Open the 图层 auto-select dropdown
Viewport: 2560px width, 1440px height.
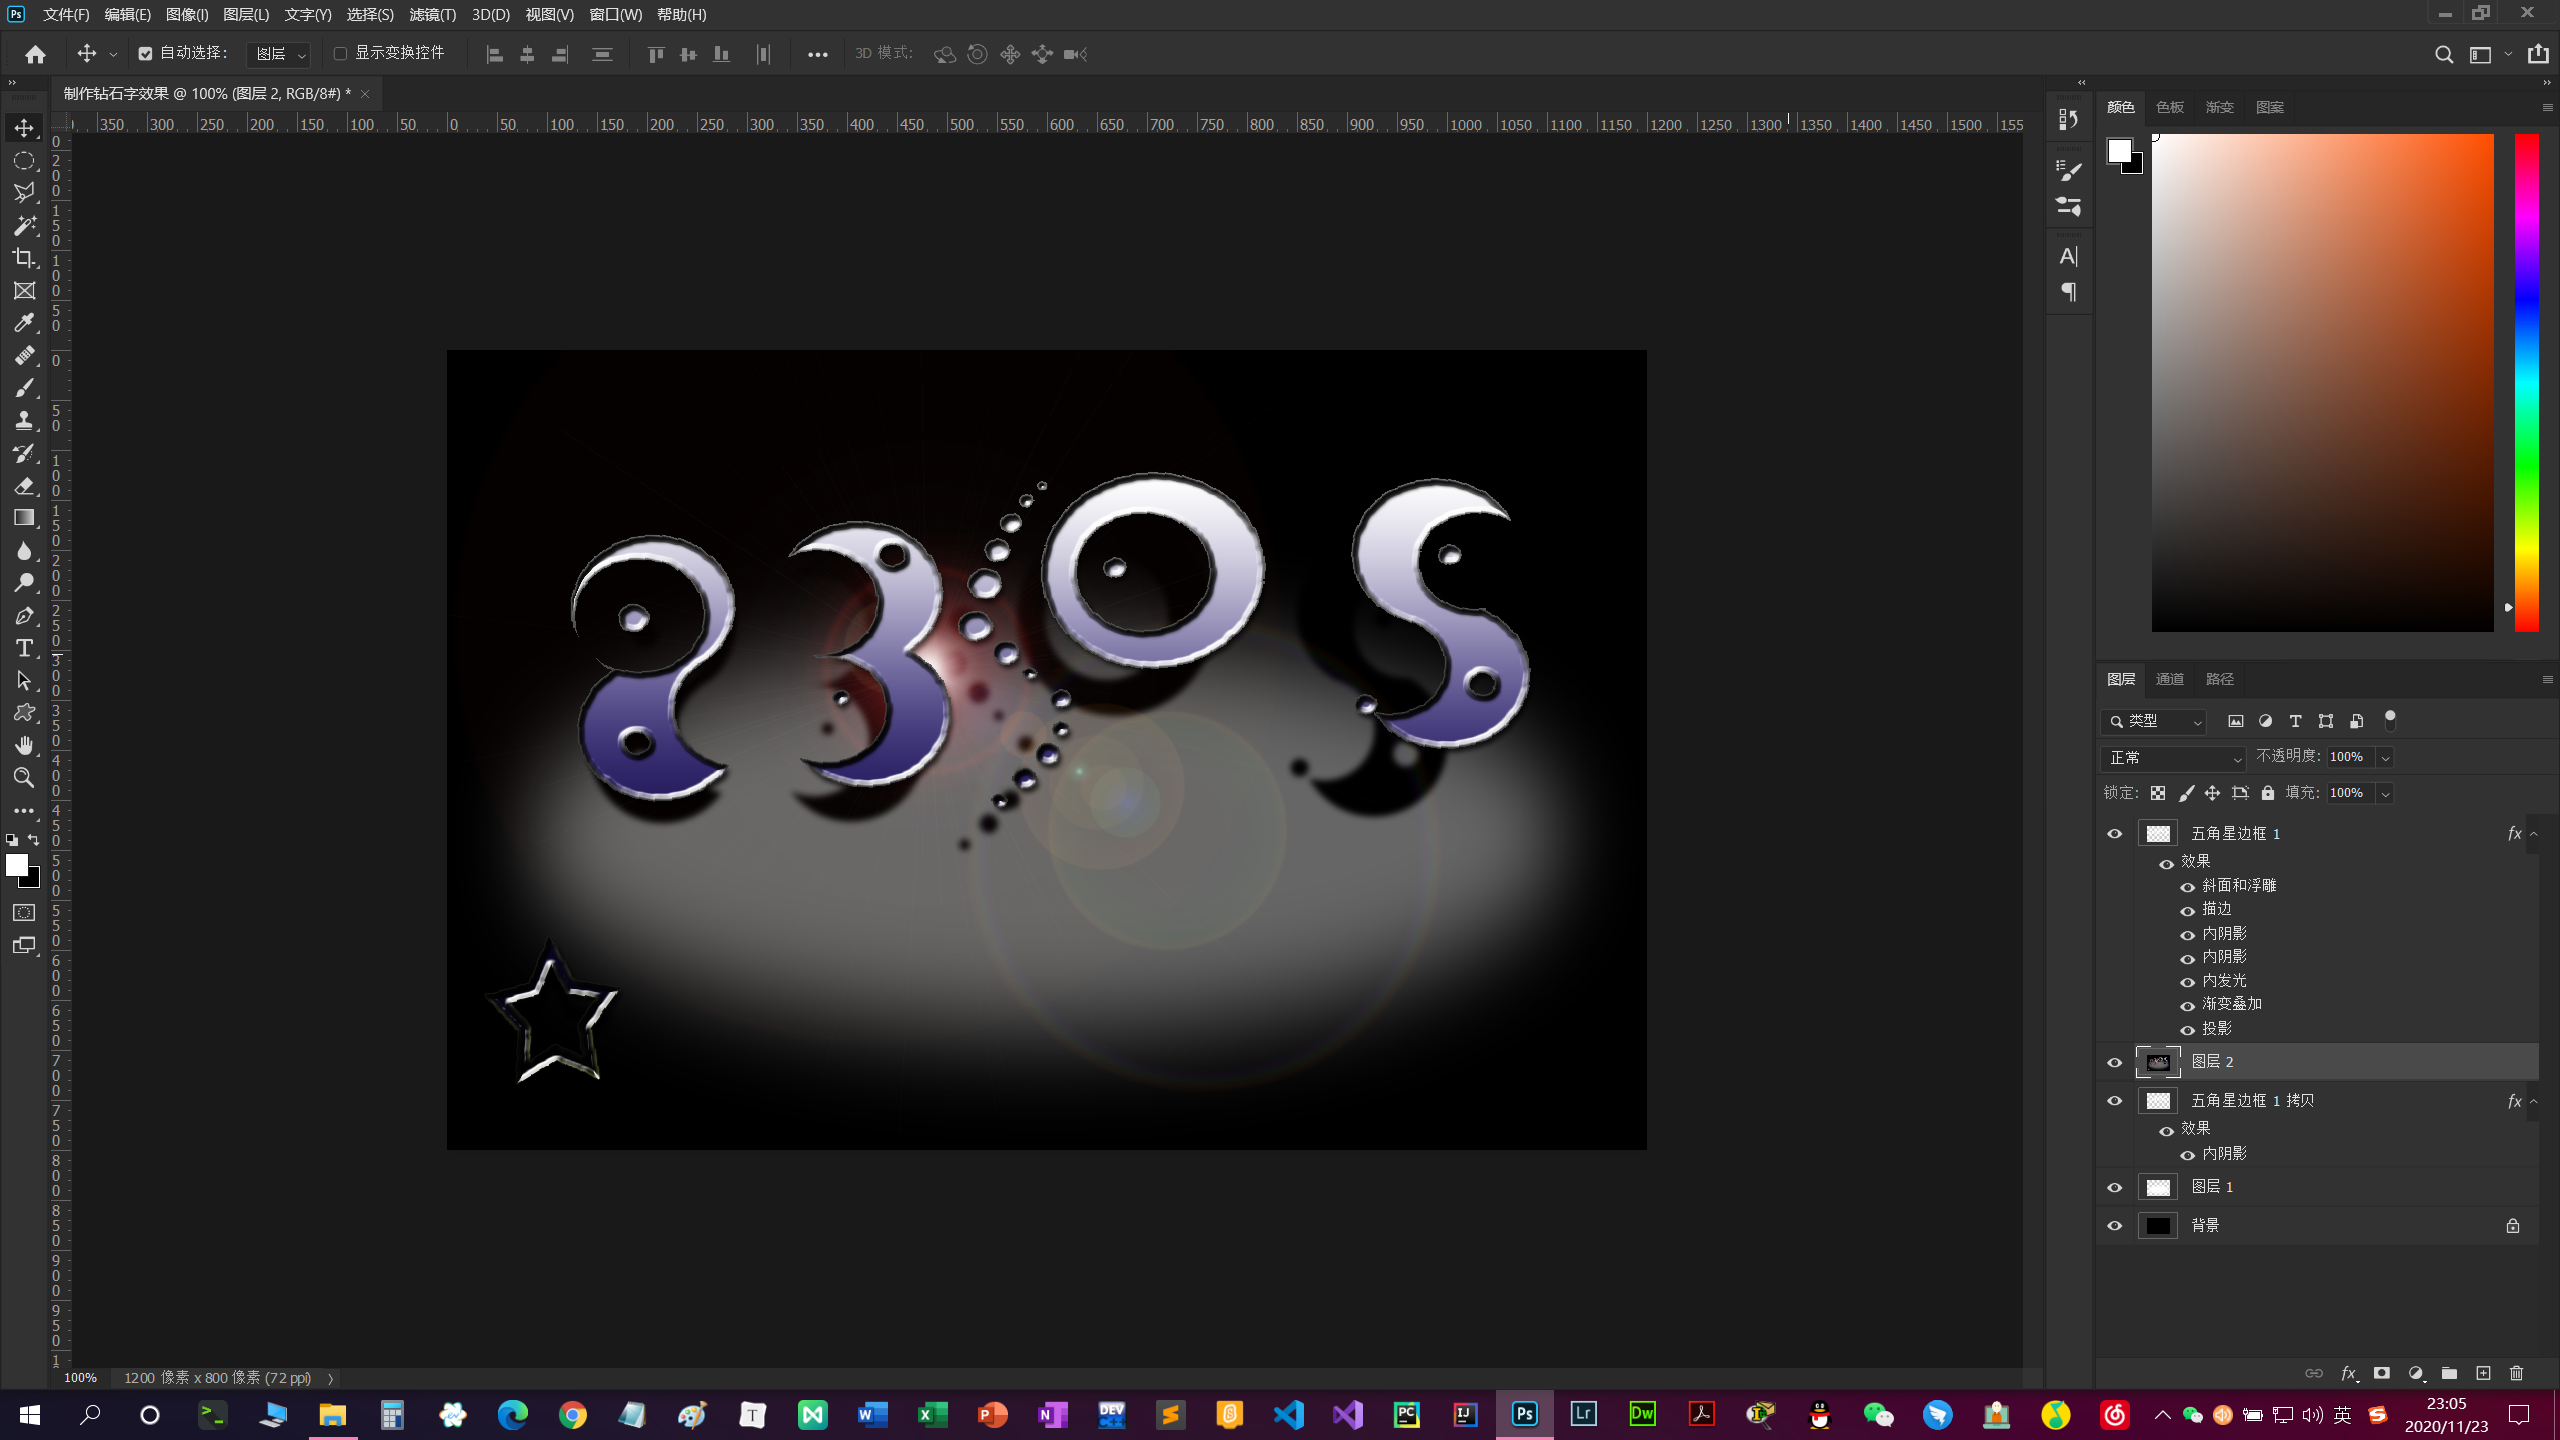(x=279, y=54)
